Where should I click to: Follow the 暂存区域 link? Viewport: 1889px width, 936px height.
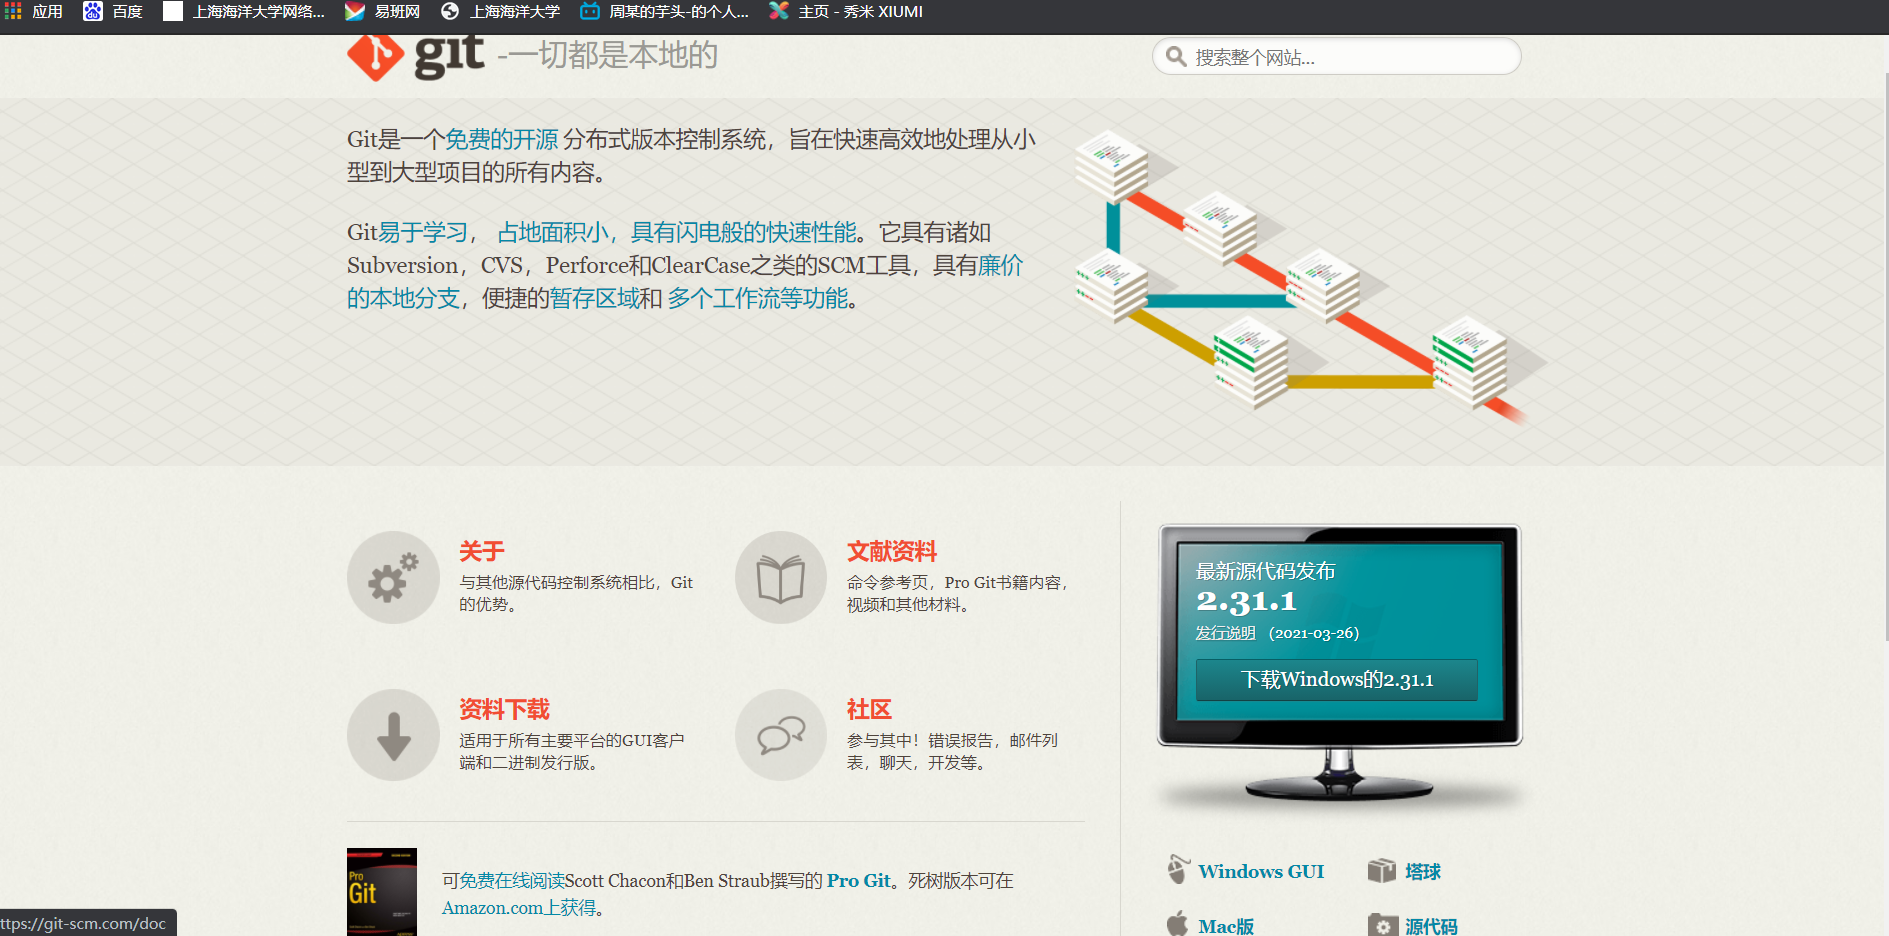595,298
